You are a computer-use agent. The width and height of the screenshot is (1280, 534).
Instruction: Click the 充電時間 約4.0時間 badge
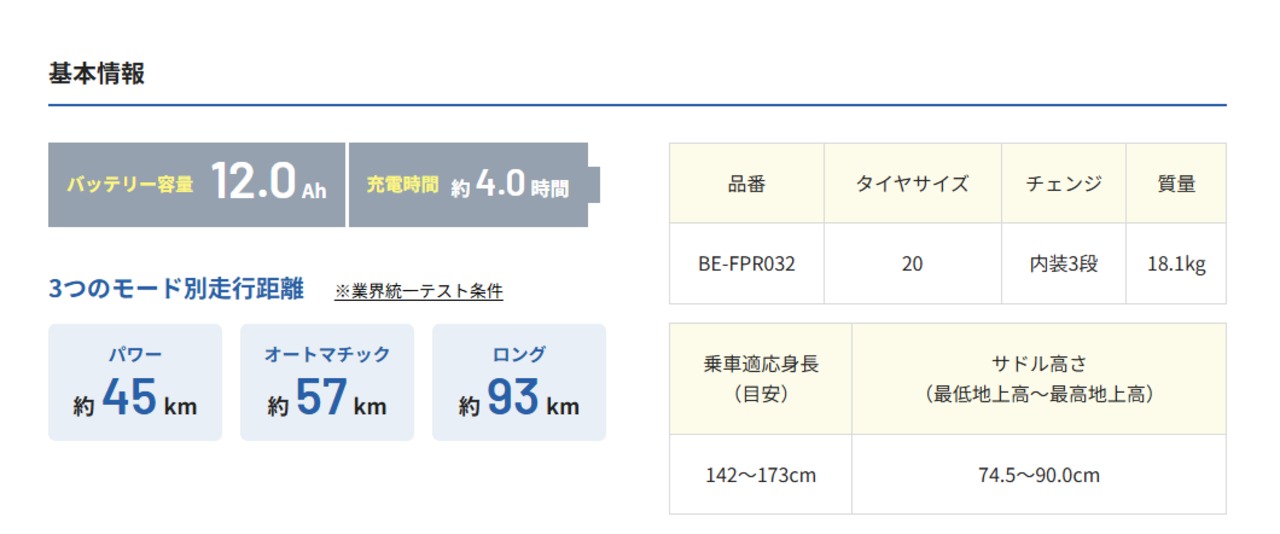467,185
